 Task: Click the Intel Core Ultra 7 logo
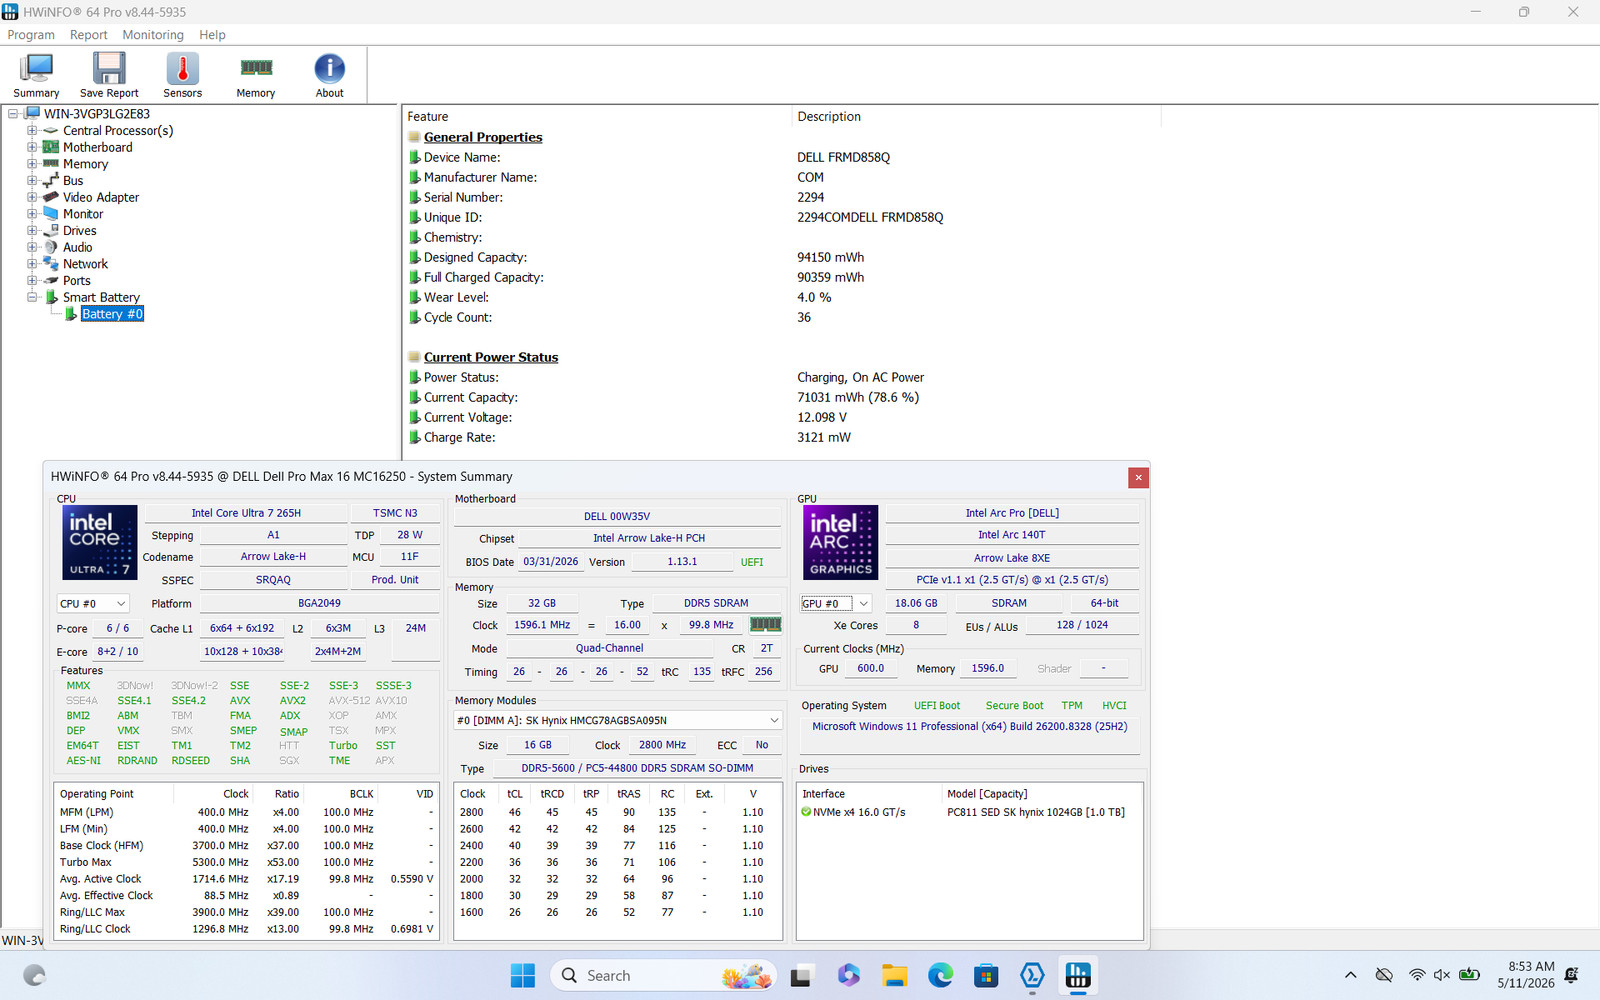point(100,543)
